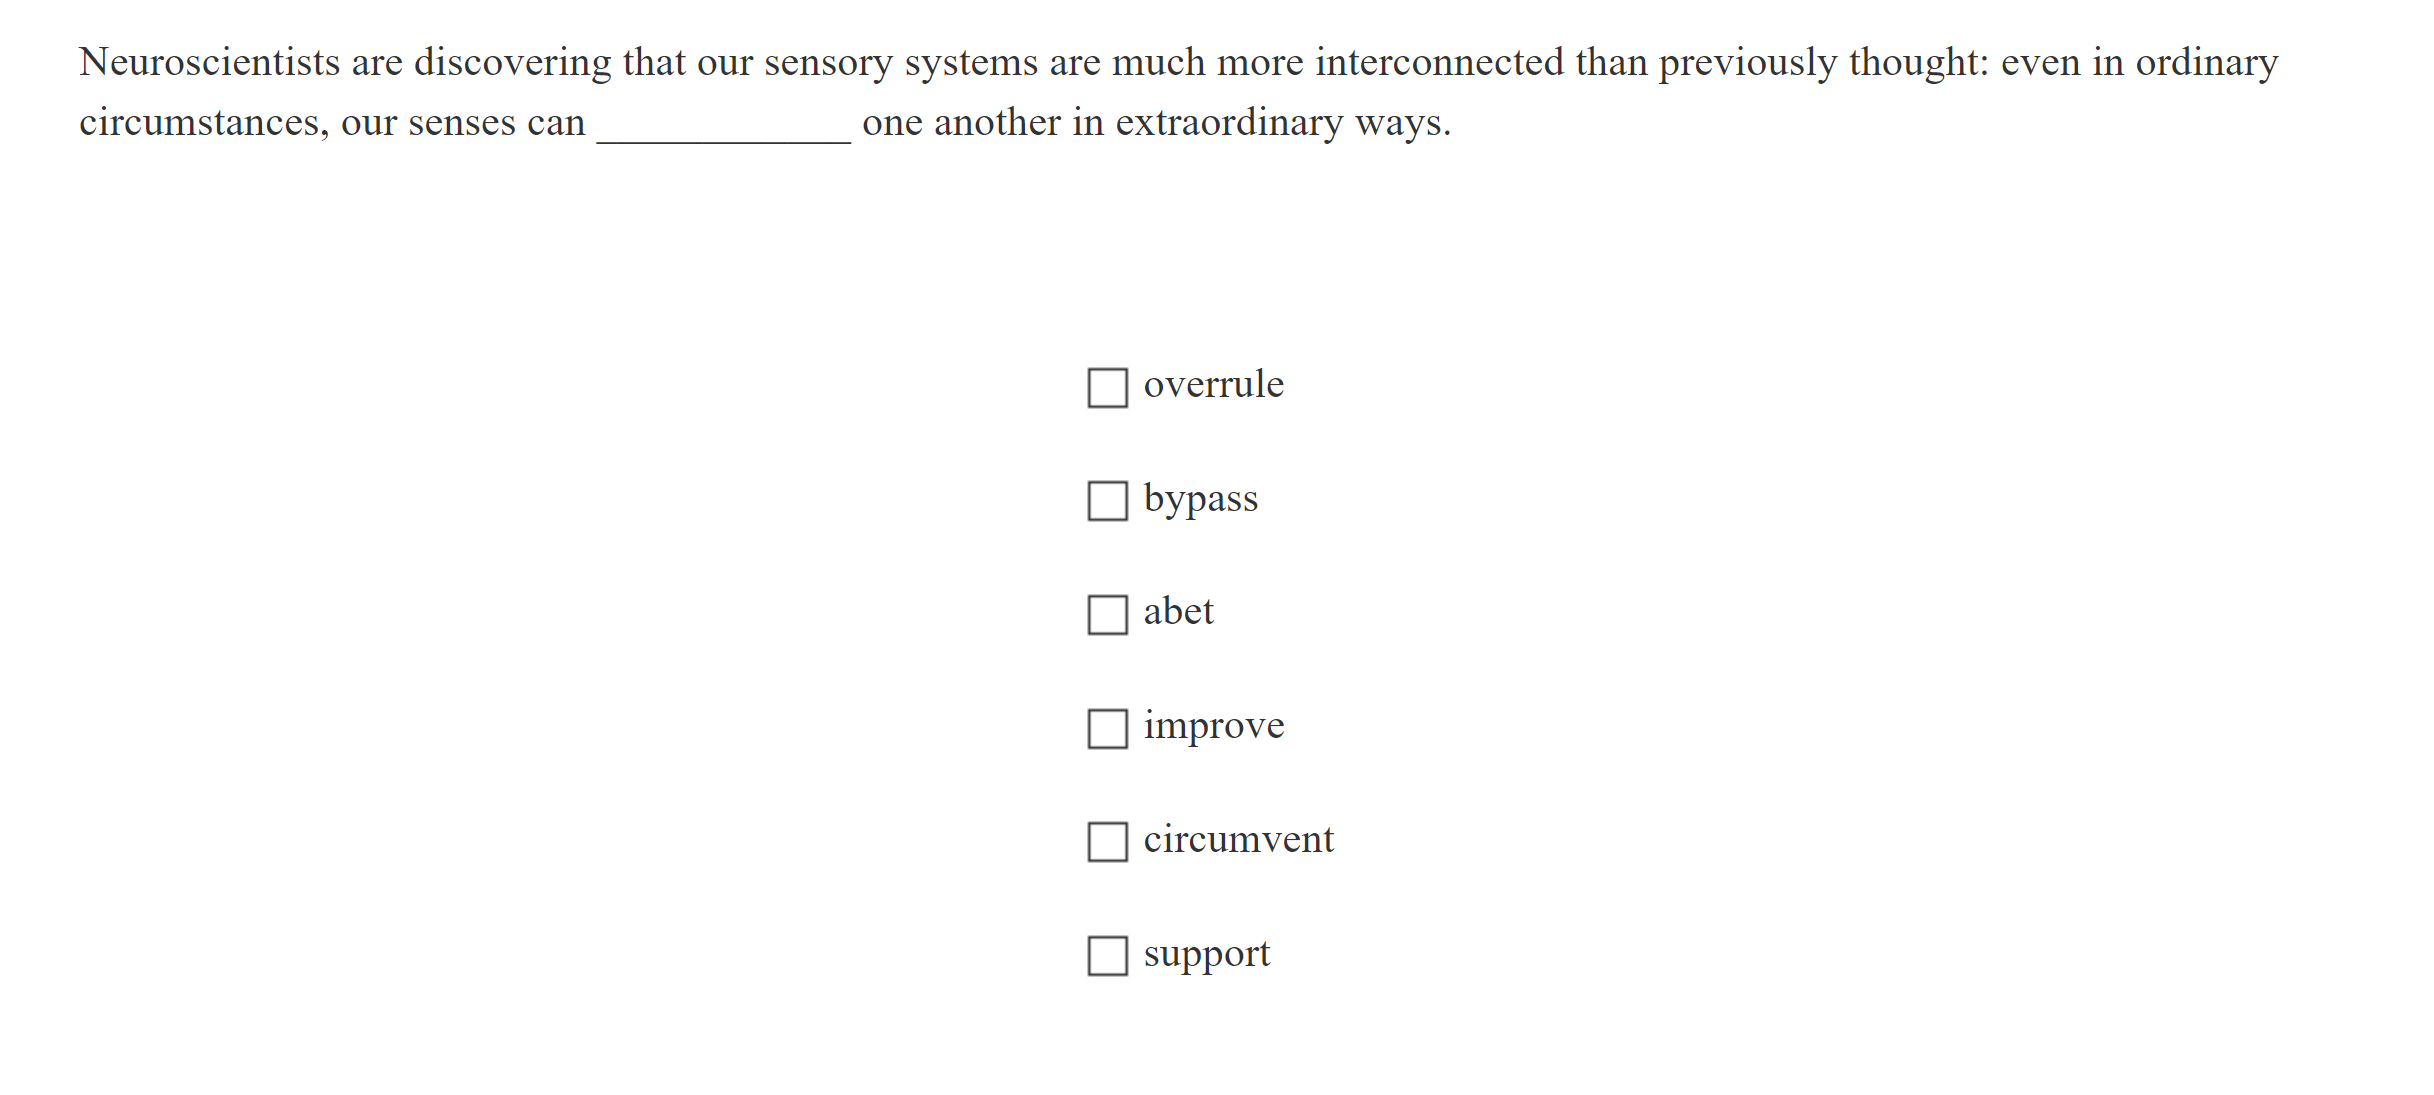
Task: Click the word senses in the question text
Action: pos(460,122)
